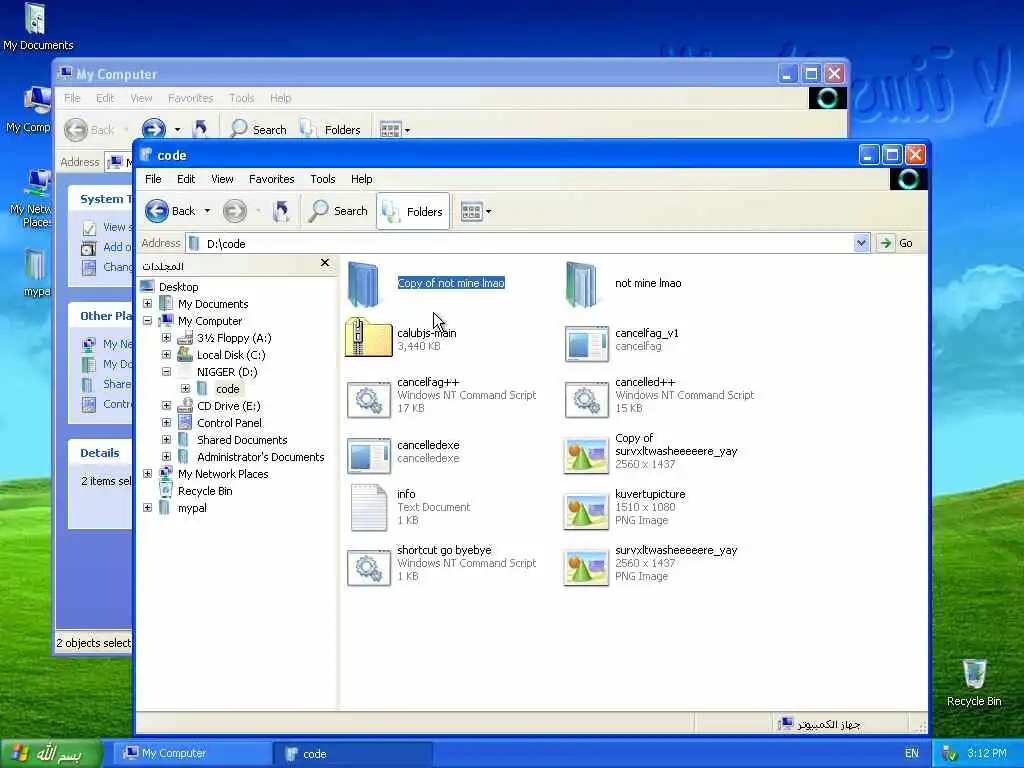Expand the CD Drive (E:) tree node
This screenshot has height=768, width=1024.
167,406
